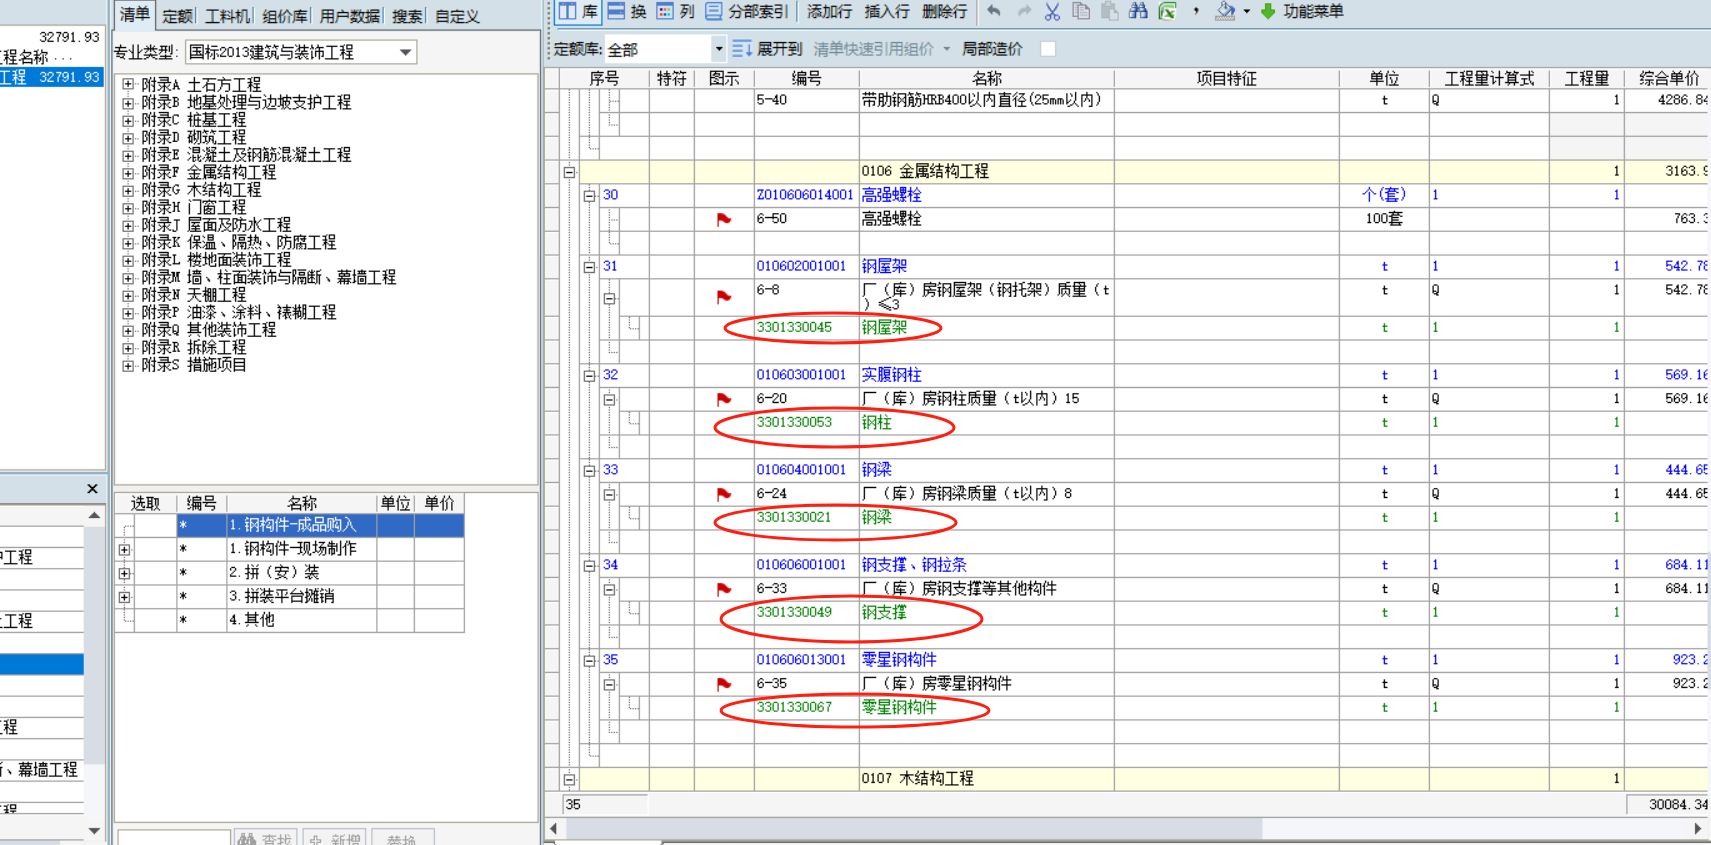Click red flag in row 6-50
The image size is (1711, 845).
724,219
